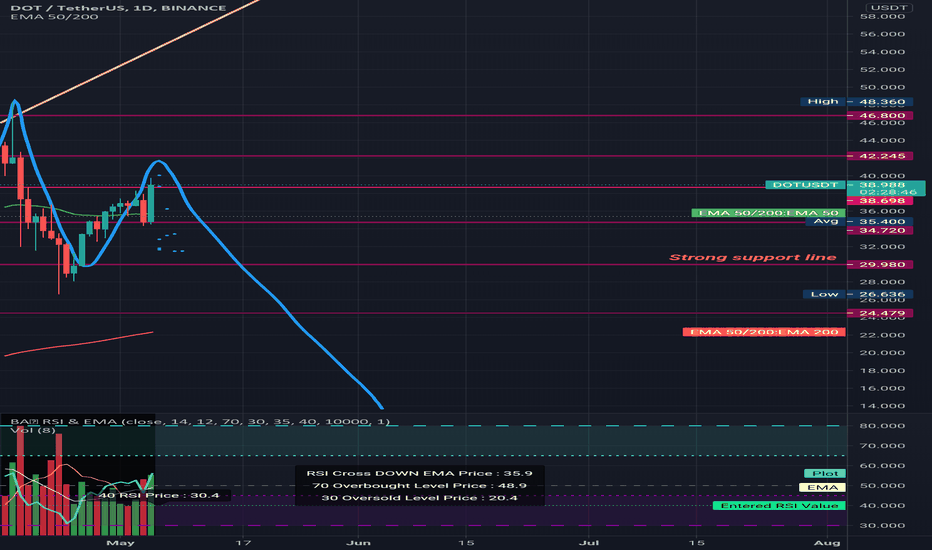Click the yellow EMA label in RSI pane

[822, 488]
